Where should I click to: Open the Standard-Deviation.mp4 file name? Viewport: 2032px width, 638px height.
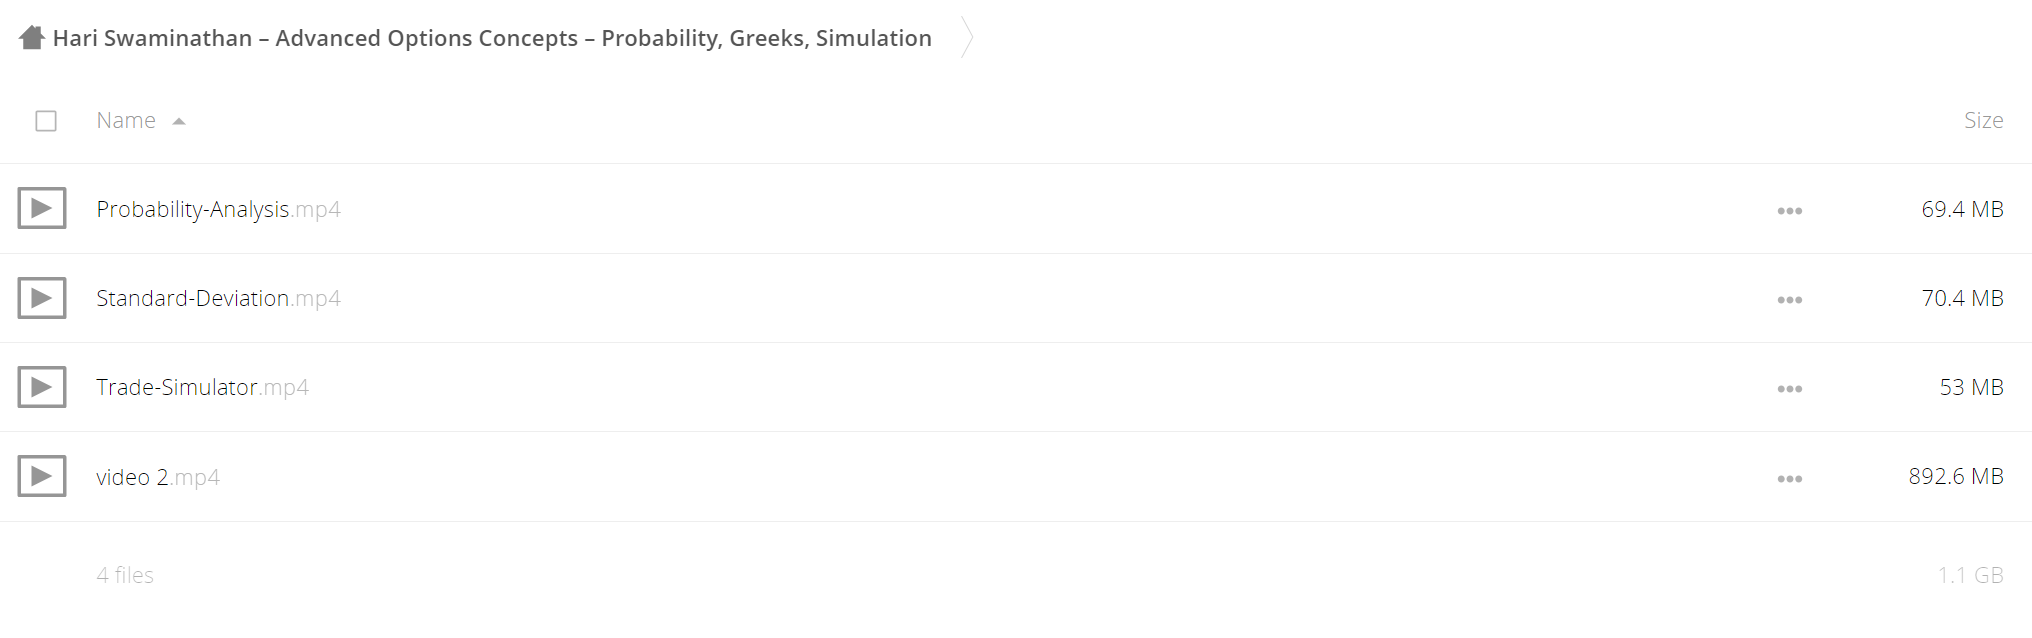tap(218, 298)
